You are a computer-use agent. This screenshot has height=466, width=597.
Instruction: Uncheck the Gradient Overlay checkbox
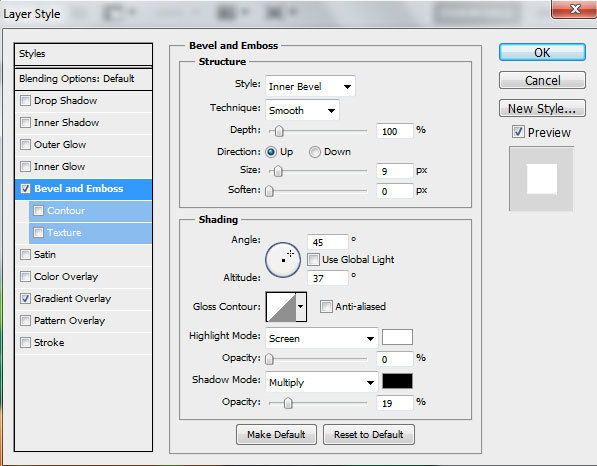click(26, 298)
